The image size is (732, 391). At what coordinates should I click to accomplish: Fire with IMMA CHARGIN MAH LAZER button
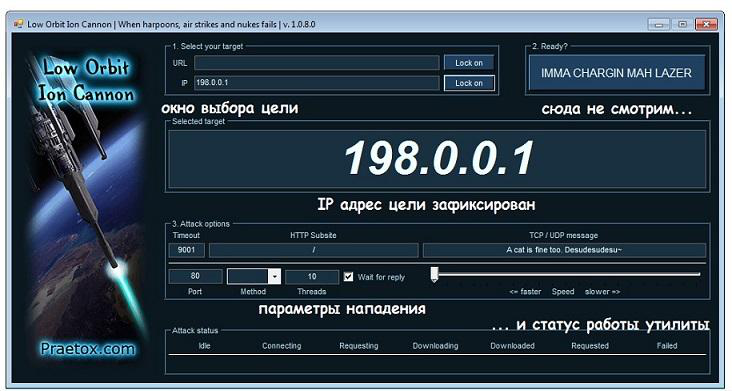coord(616,73)
